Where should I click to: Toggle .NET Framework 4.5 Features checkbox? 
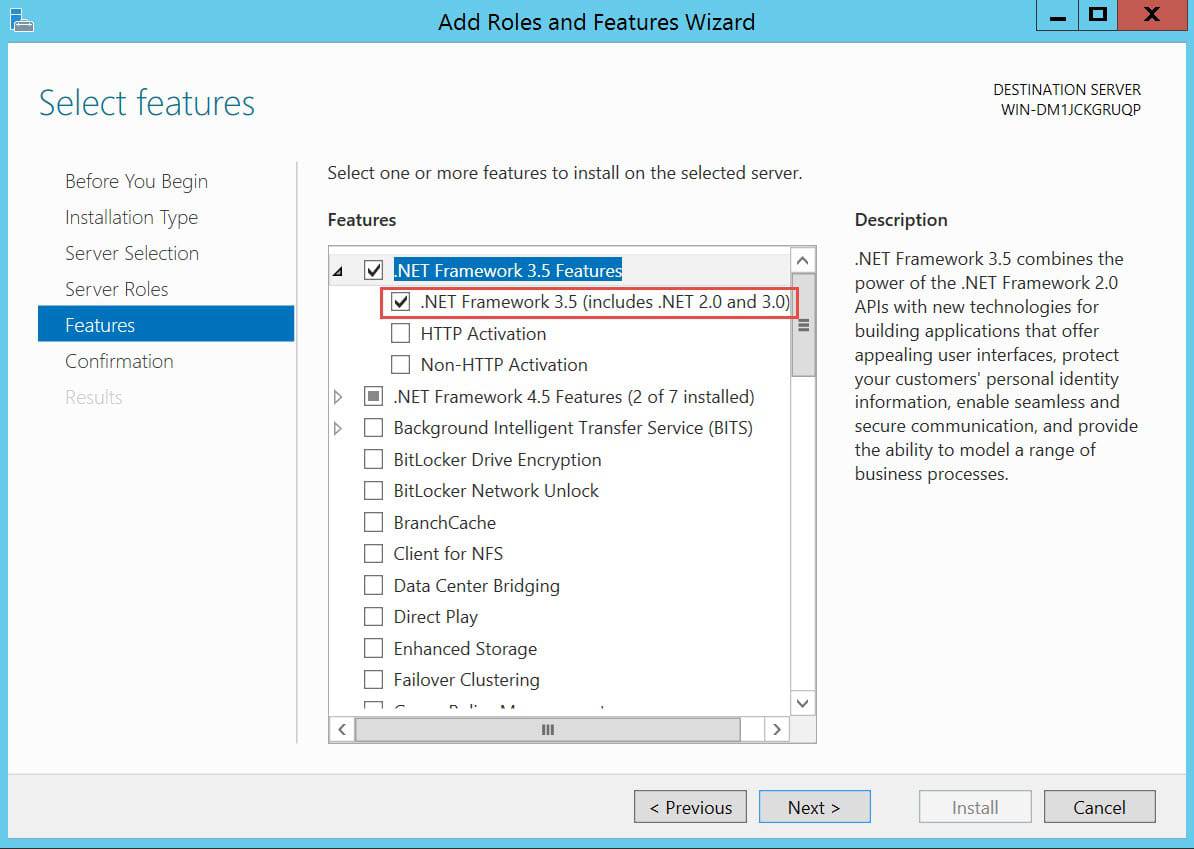[373, 397]
